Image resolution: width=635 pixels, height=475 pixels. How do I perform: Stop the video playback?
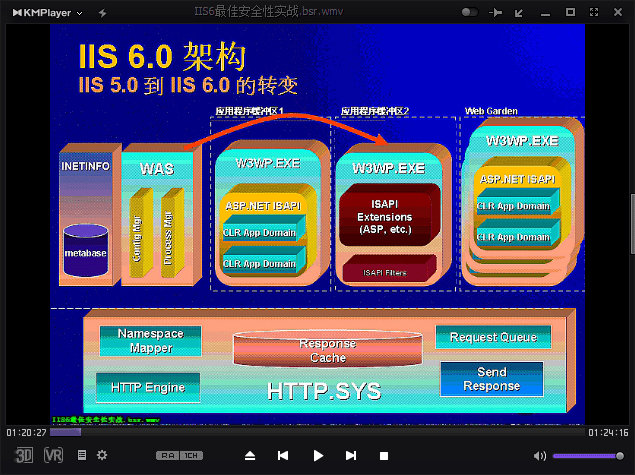pos(384,456)
